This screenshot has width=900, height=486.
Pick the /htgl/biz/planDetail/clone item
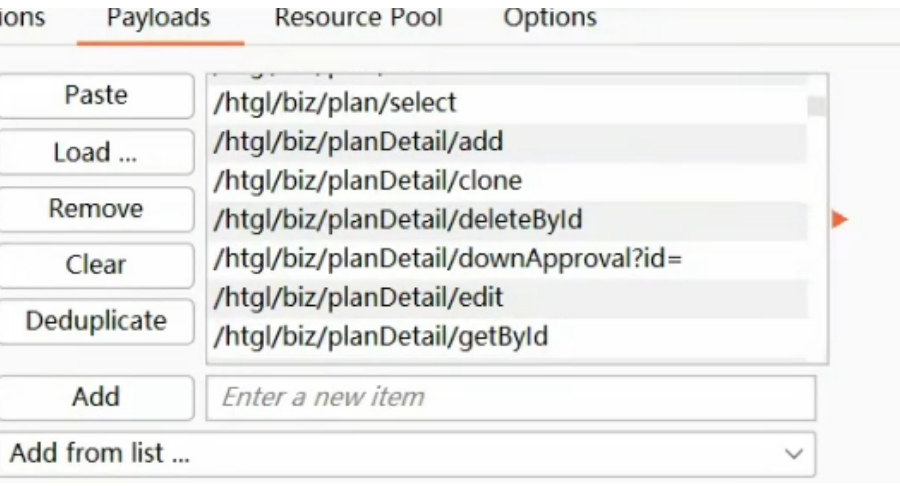[368, 181]
